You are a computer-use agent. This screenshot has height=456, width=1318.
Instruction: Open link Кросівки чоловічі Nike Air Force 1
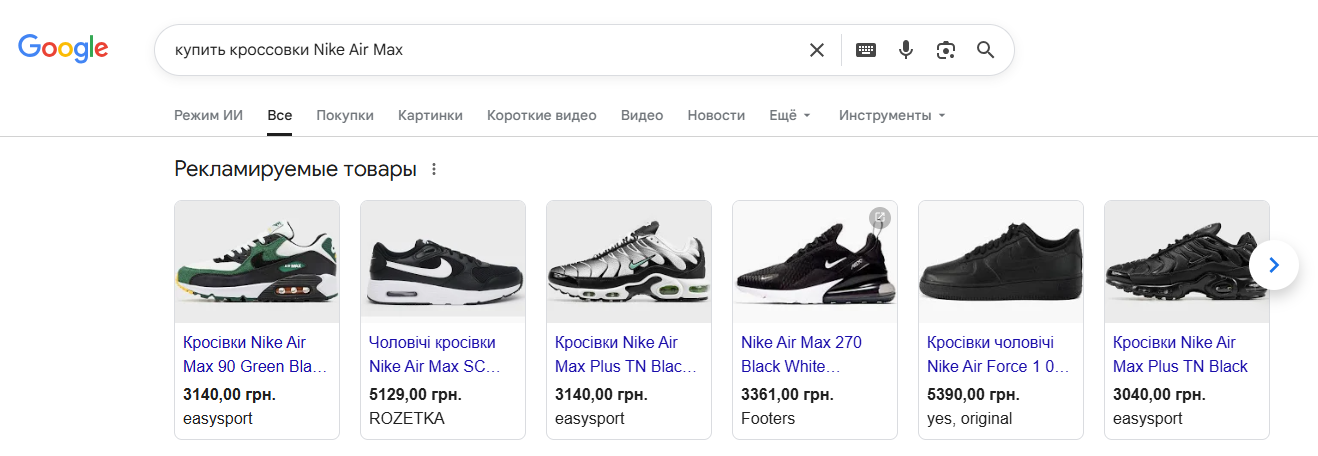pos(998,354)
